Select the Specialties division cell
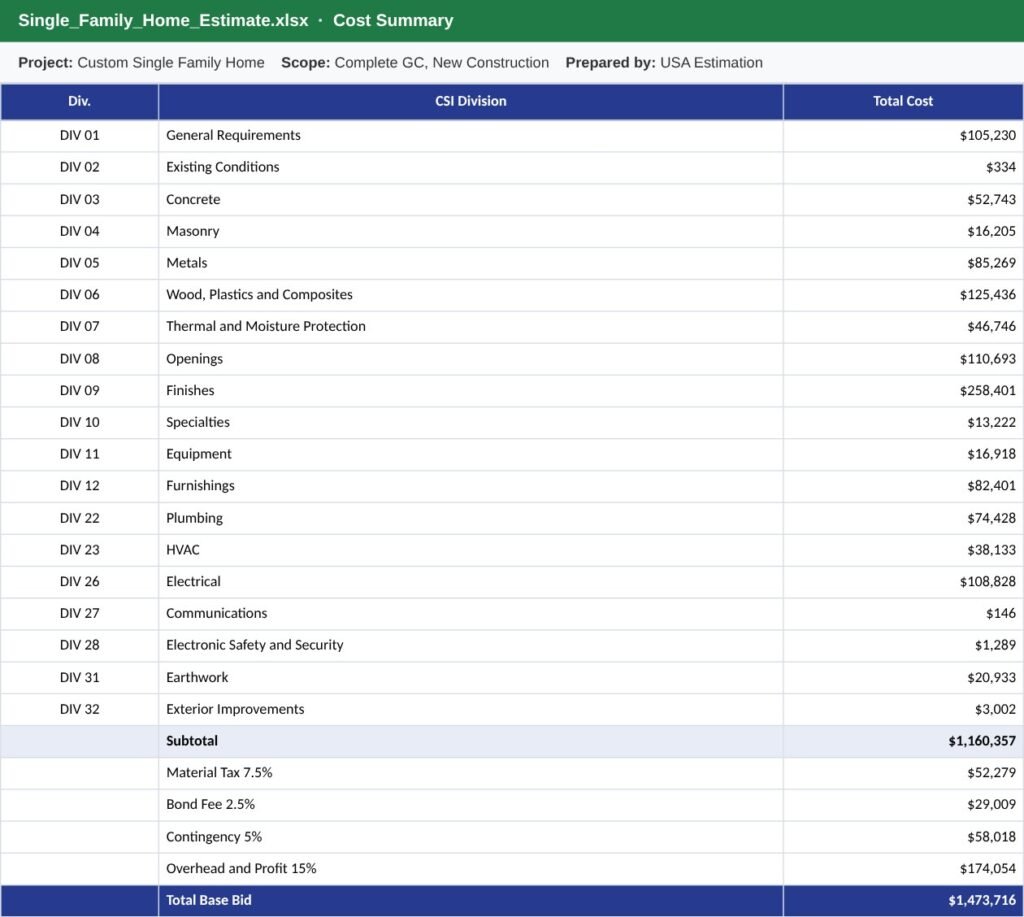Viewport: 1024px width, 917px height. [x=470, y=422]
